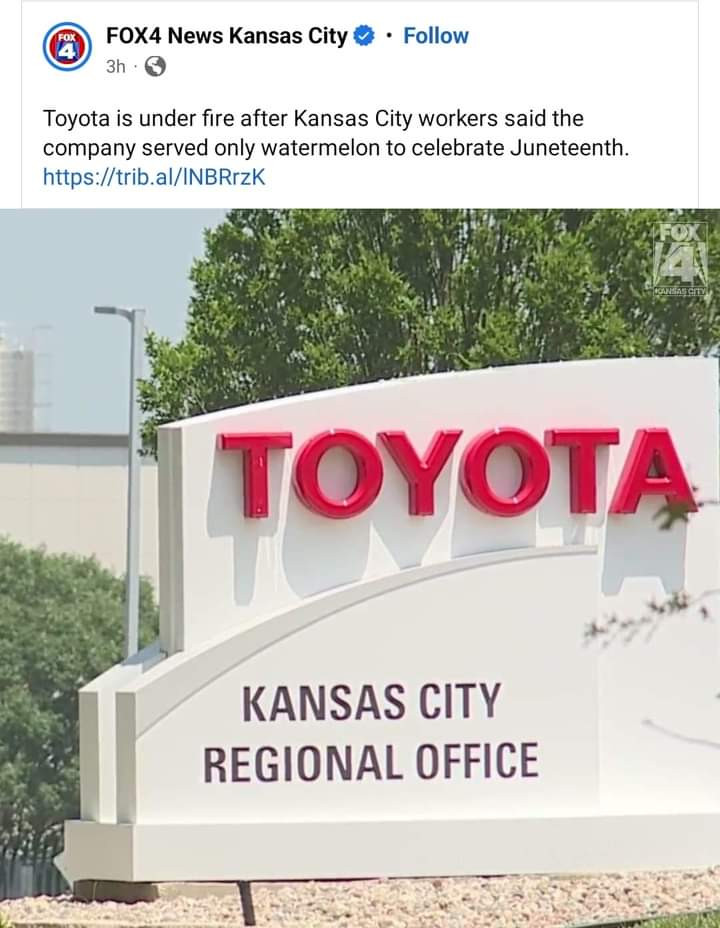Click the white storage tank in the photo background
Viewport: 720px width, 928px height.
coord(17,379)
